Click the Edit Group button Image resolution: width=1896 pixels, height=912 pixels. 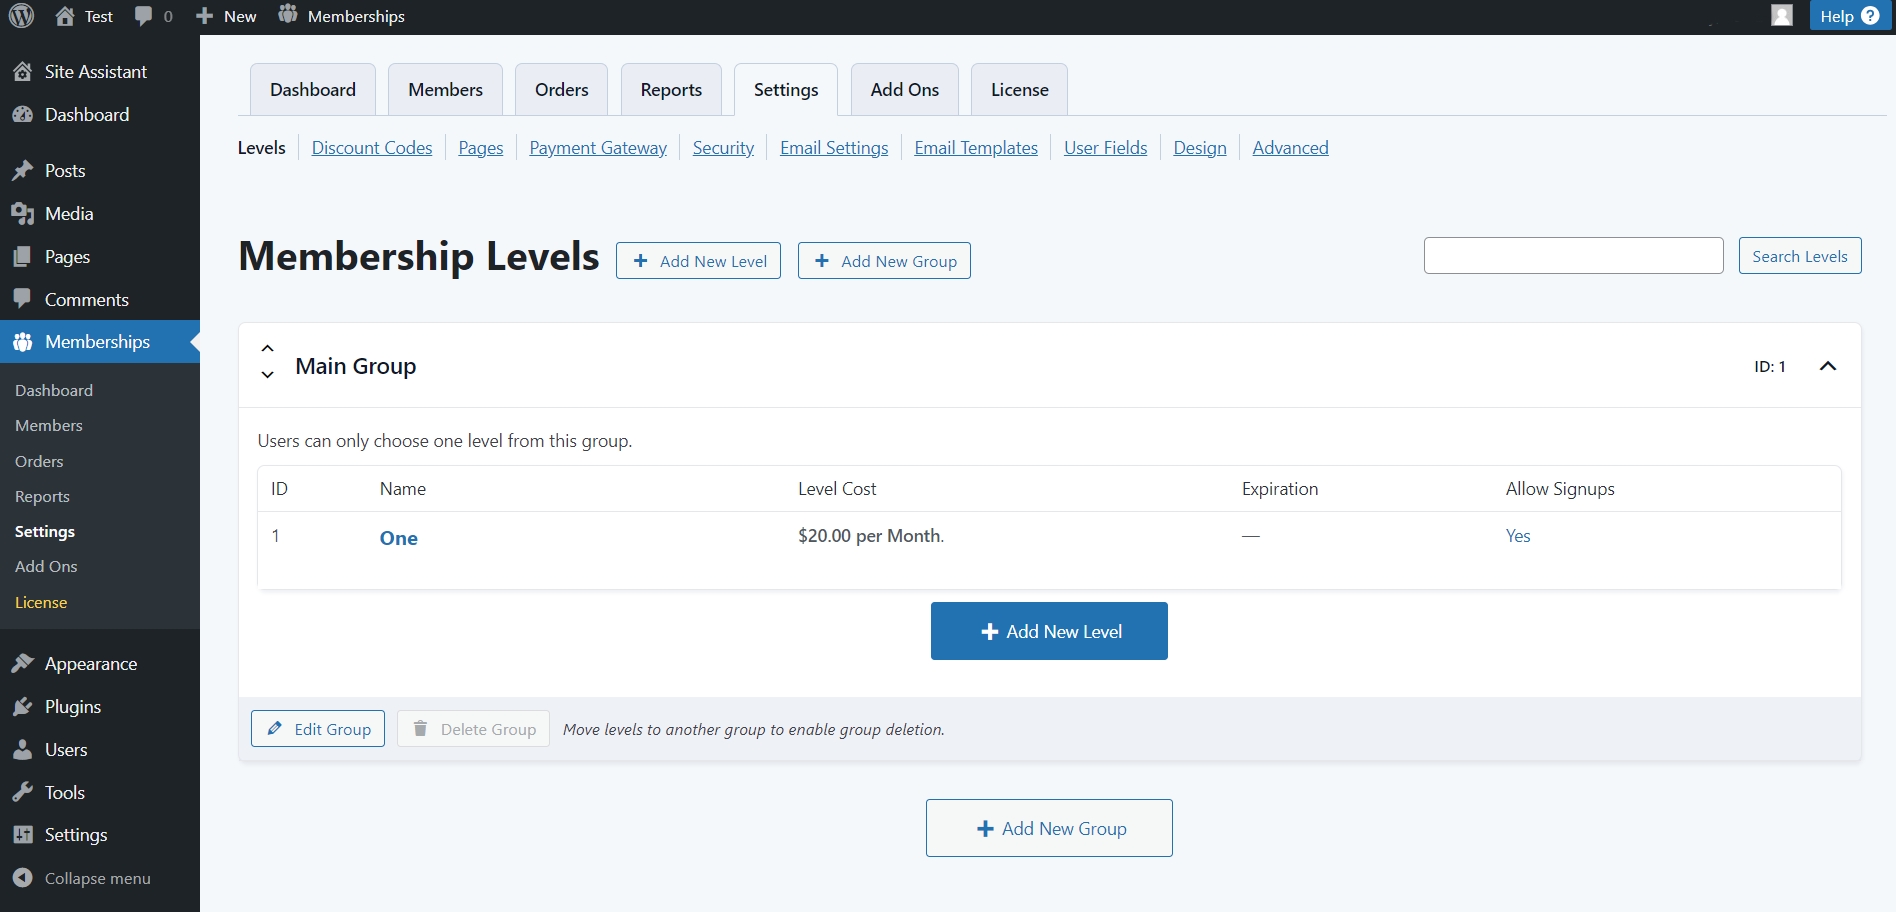[318, 729]
